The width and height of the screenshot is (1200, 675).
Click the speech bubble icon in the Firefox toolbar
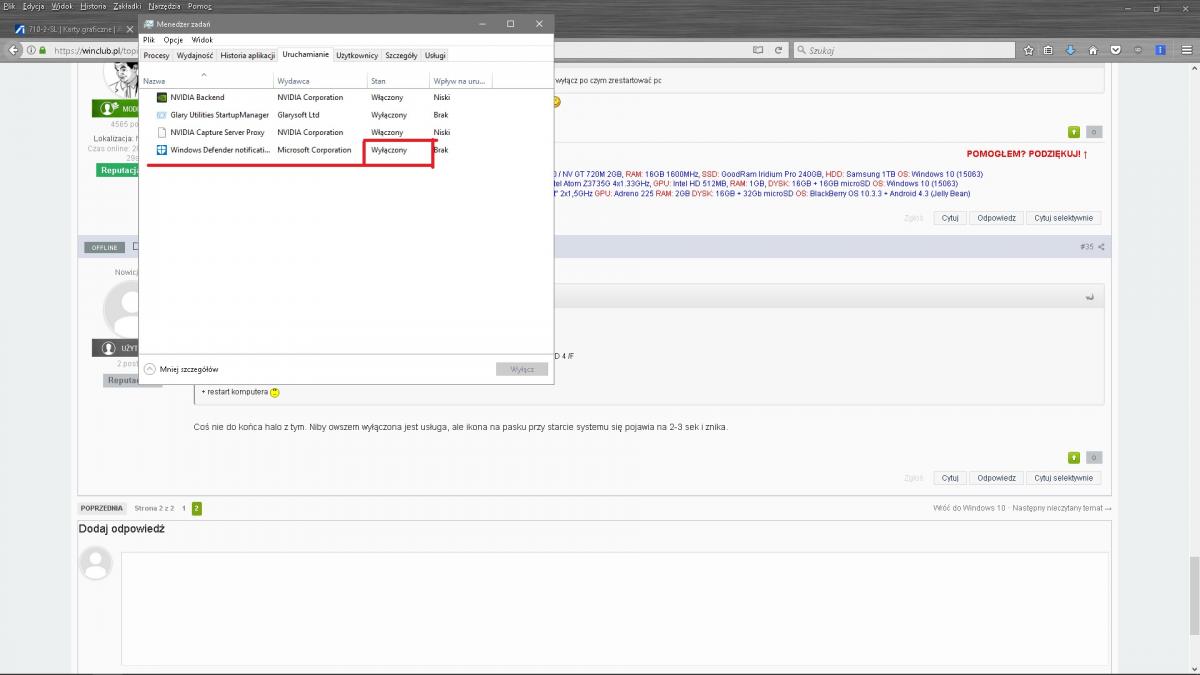[1138, 50]
